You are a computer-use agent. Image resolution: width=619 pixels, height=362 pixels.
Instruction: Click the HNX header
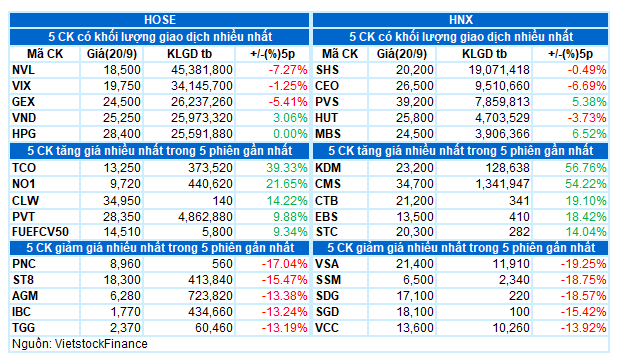(460, 20)
